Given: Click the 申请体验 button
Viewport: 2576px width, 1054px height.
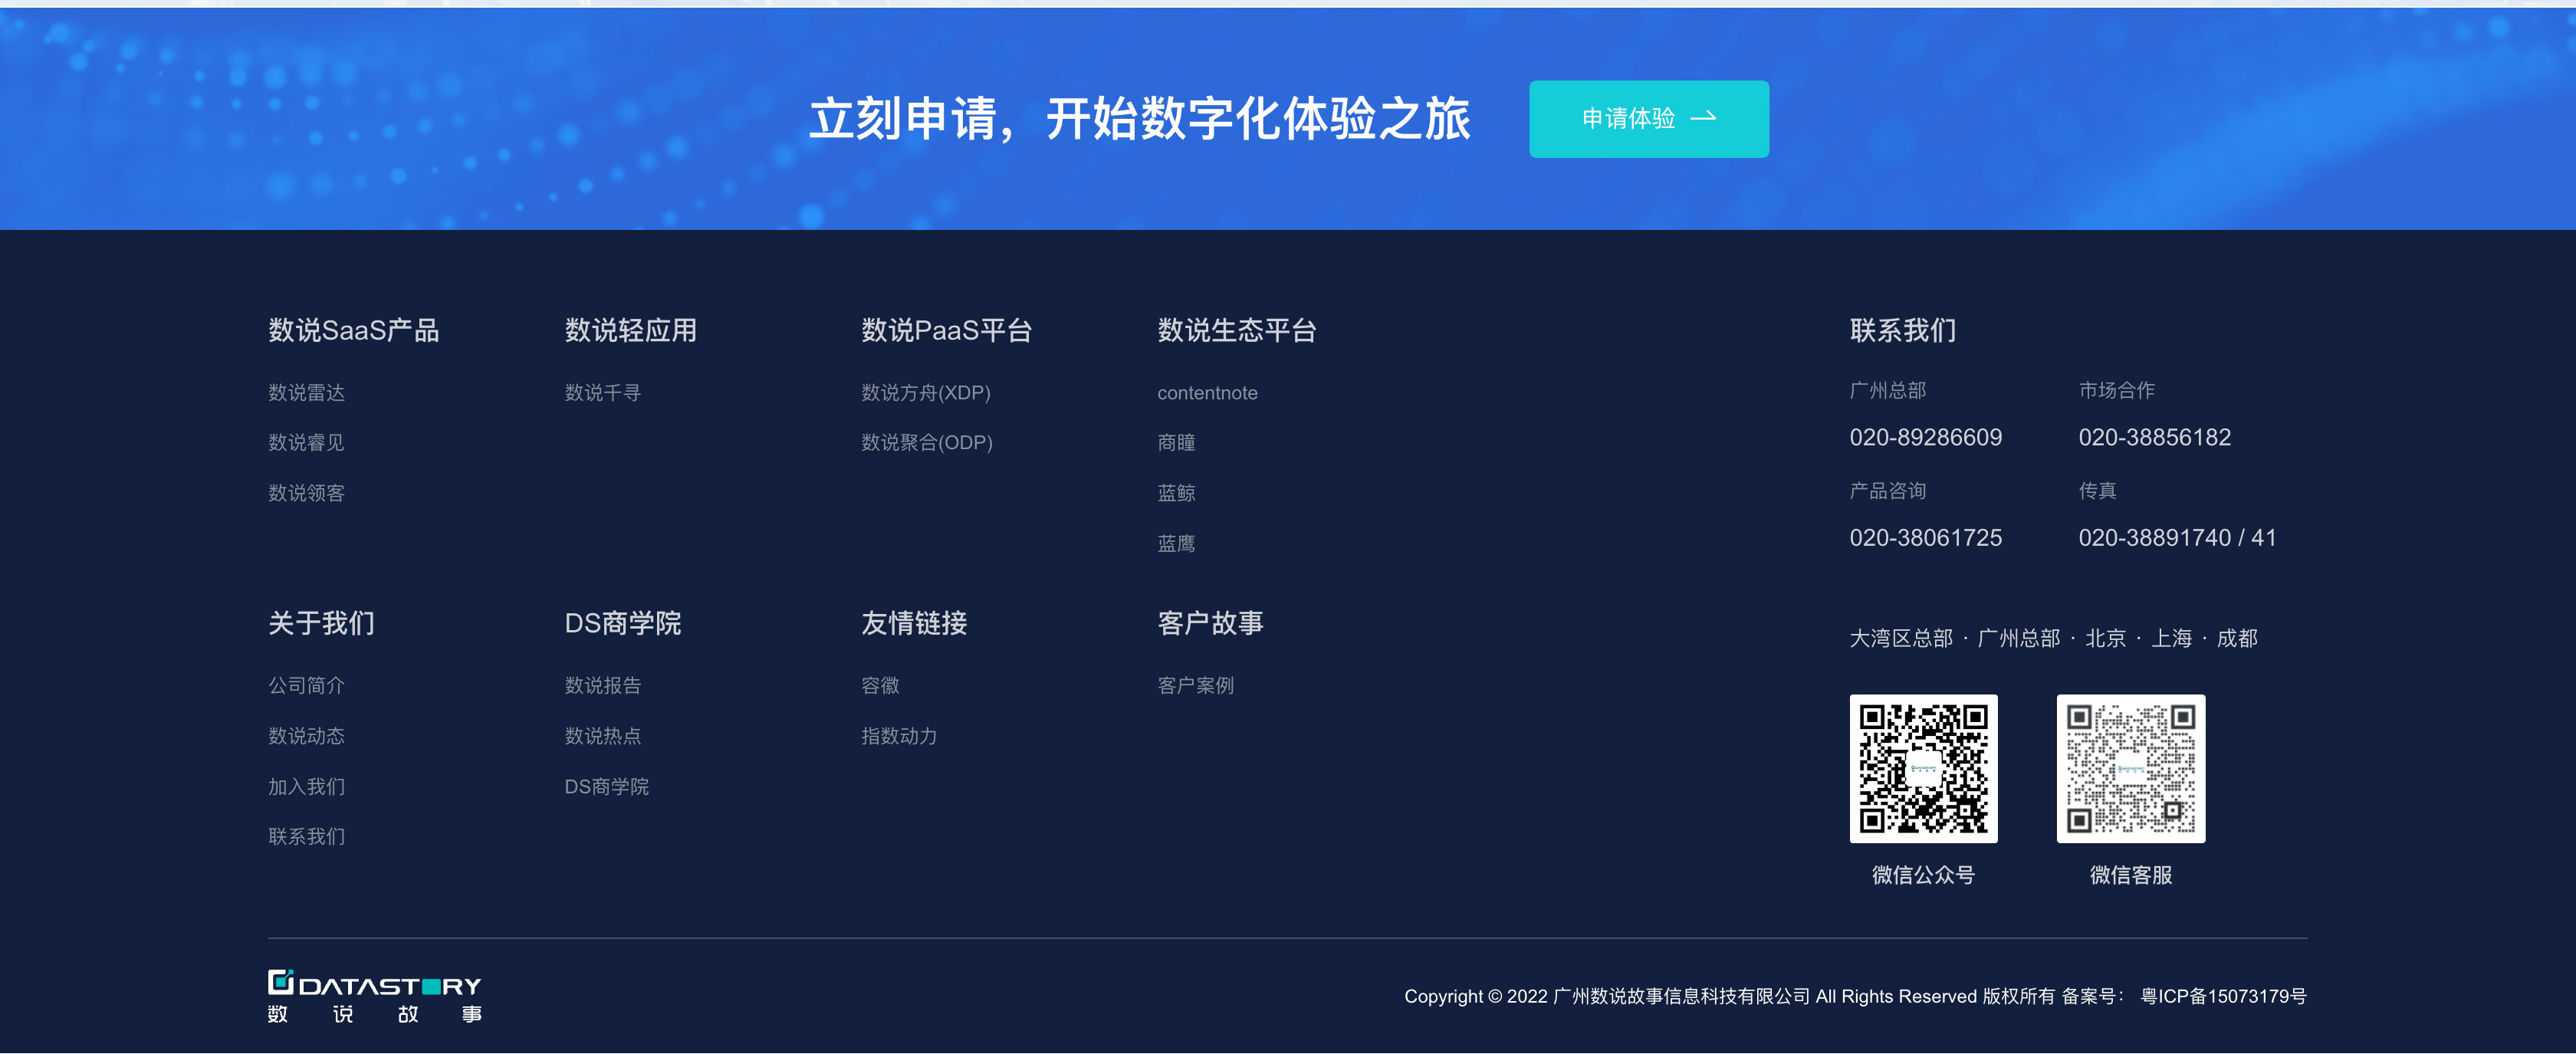Looking at the screenshot, I should (1648, 119).
